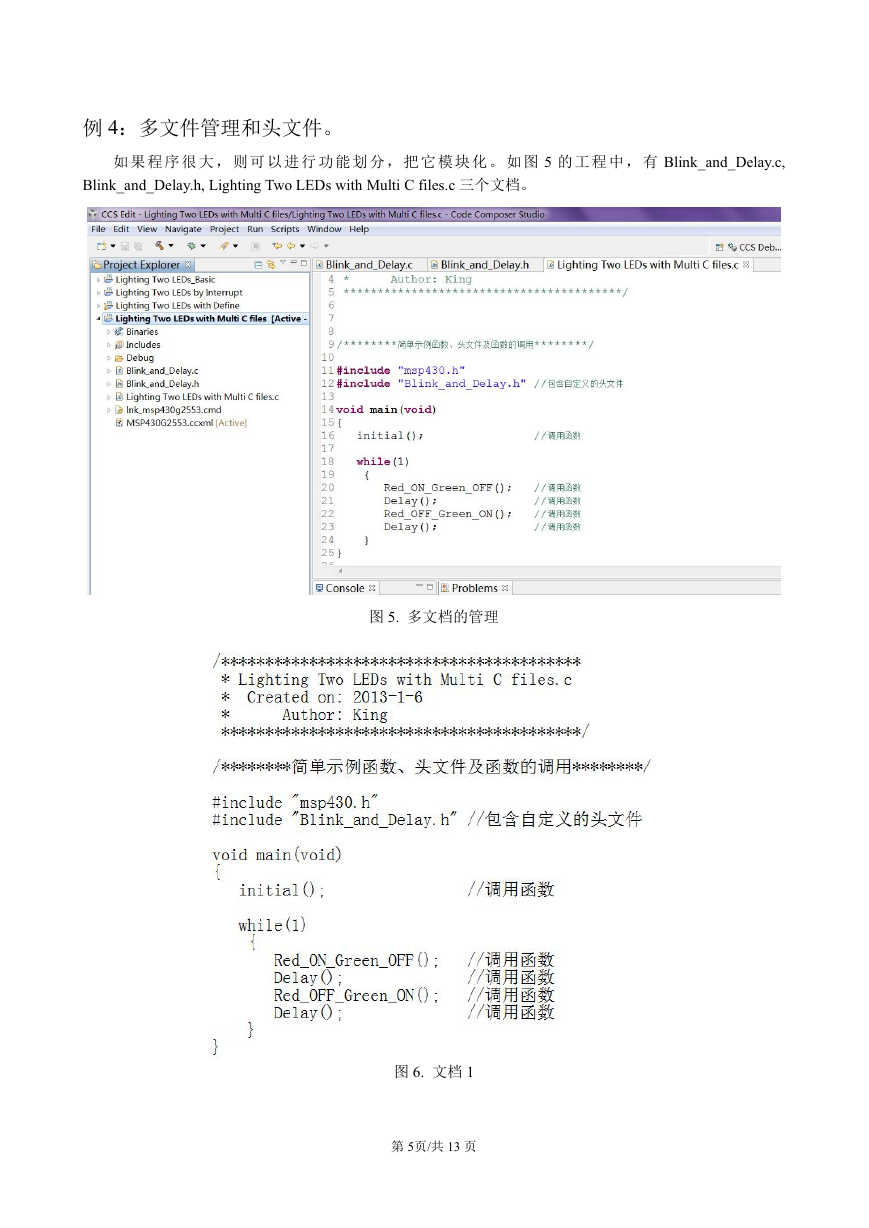
Task: Expand the Binaries node
Action: (109, 332)
